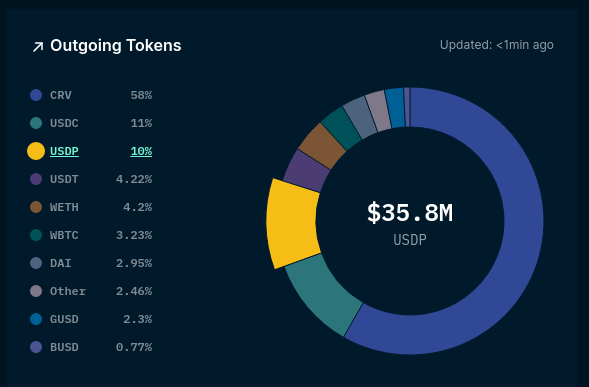Click the 58% value for CRV
The image size is (589, 387).
point(141,95)
